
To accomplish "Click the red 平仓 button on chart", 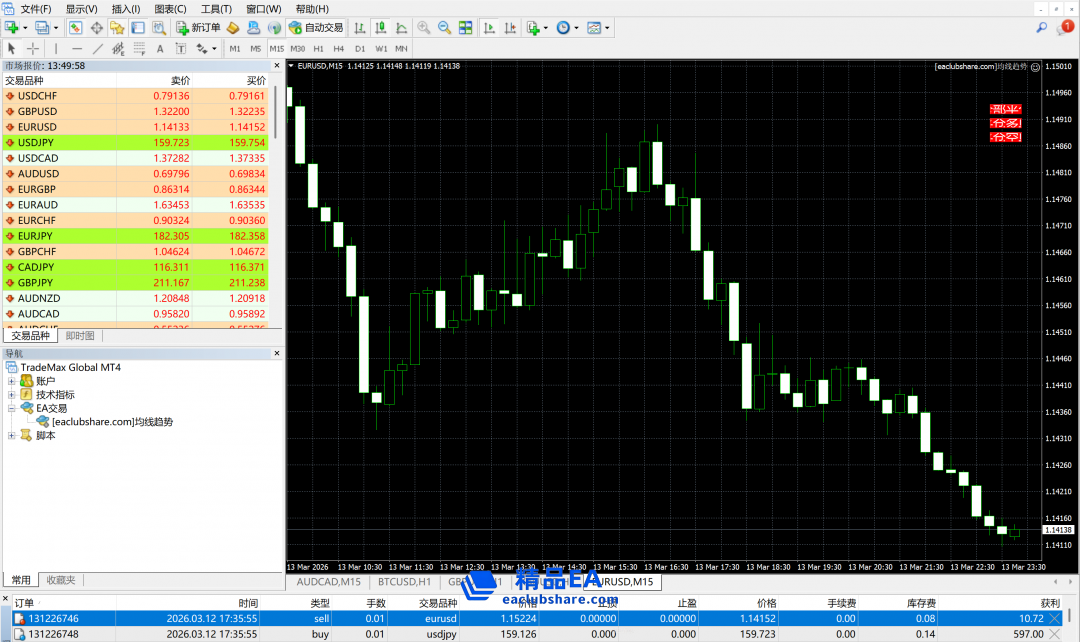I will [1005, 109].
